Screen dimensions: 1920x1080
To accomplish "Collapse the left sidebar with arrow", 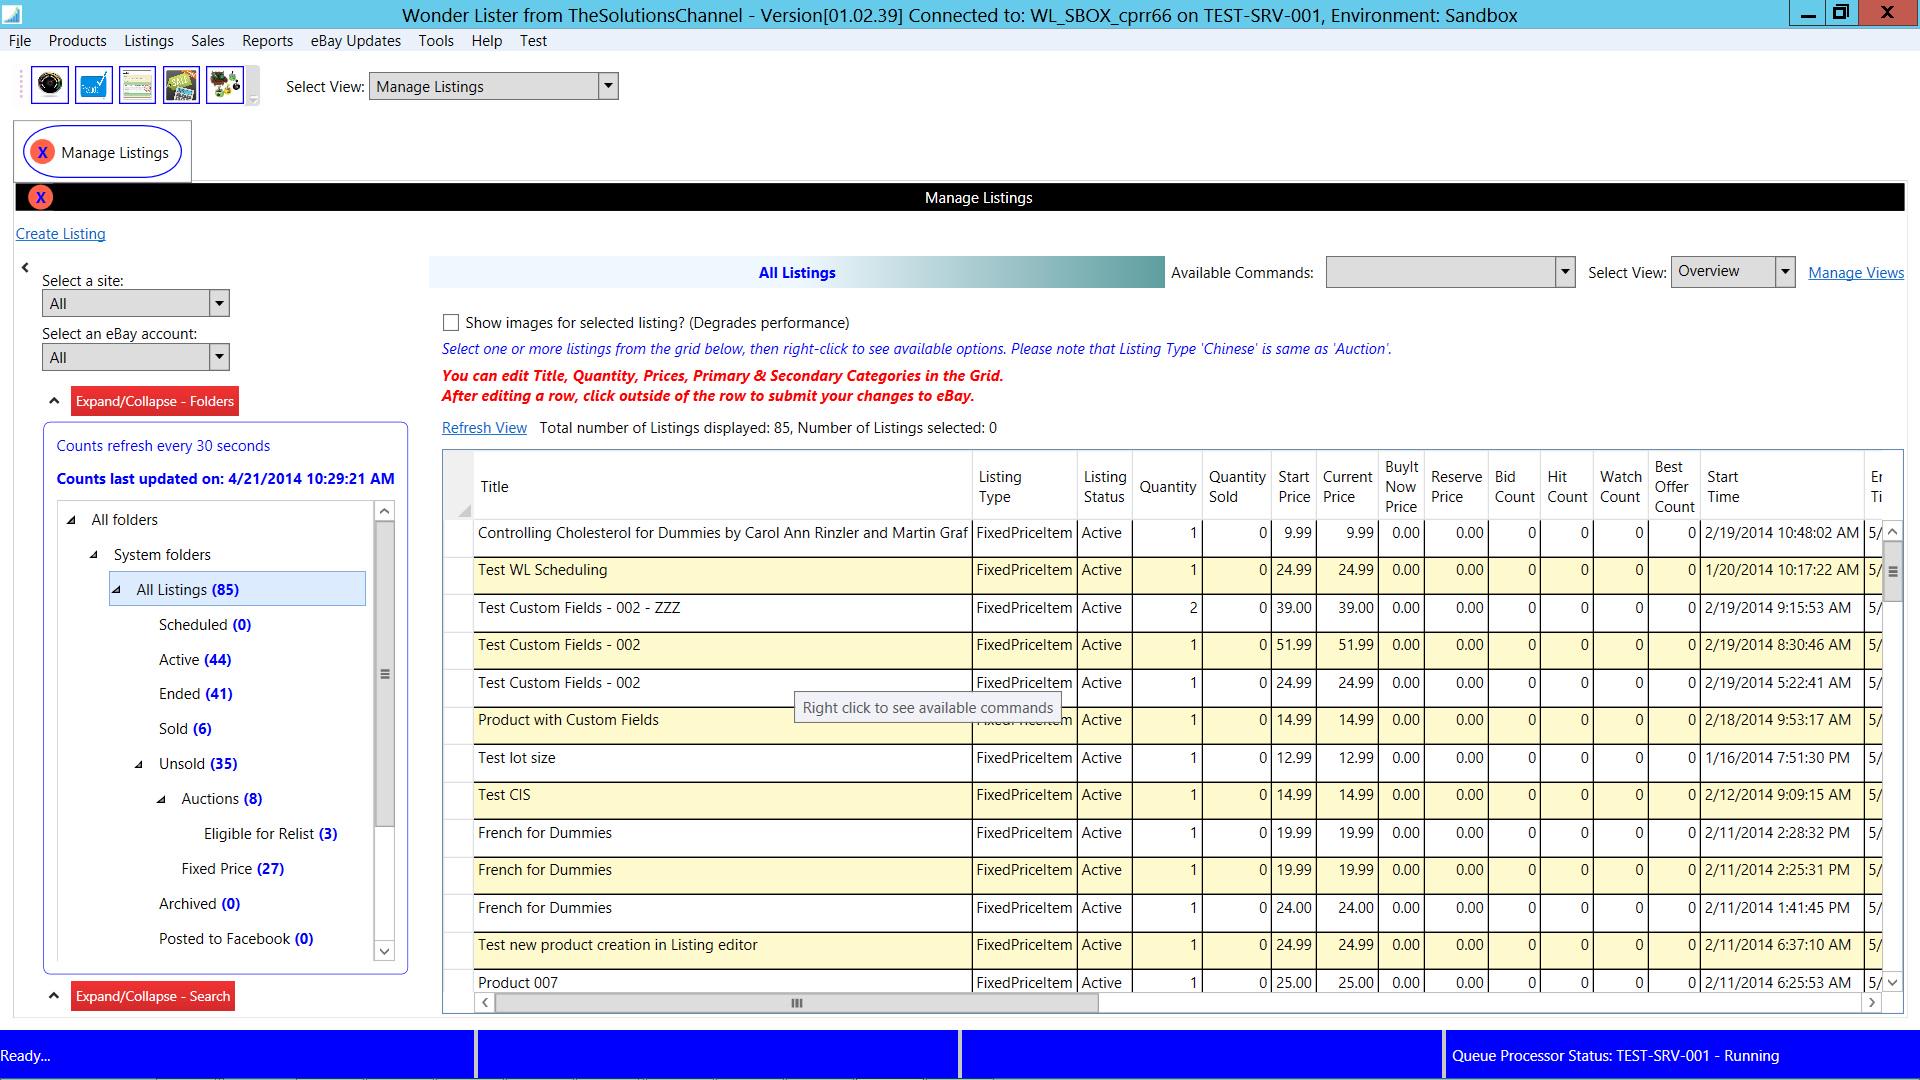I will click(x=25, y=267).
